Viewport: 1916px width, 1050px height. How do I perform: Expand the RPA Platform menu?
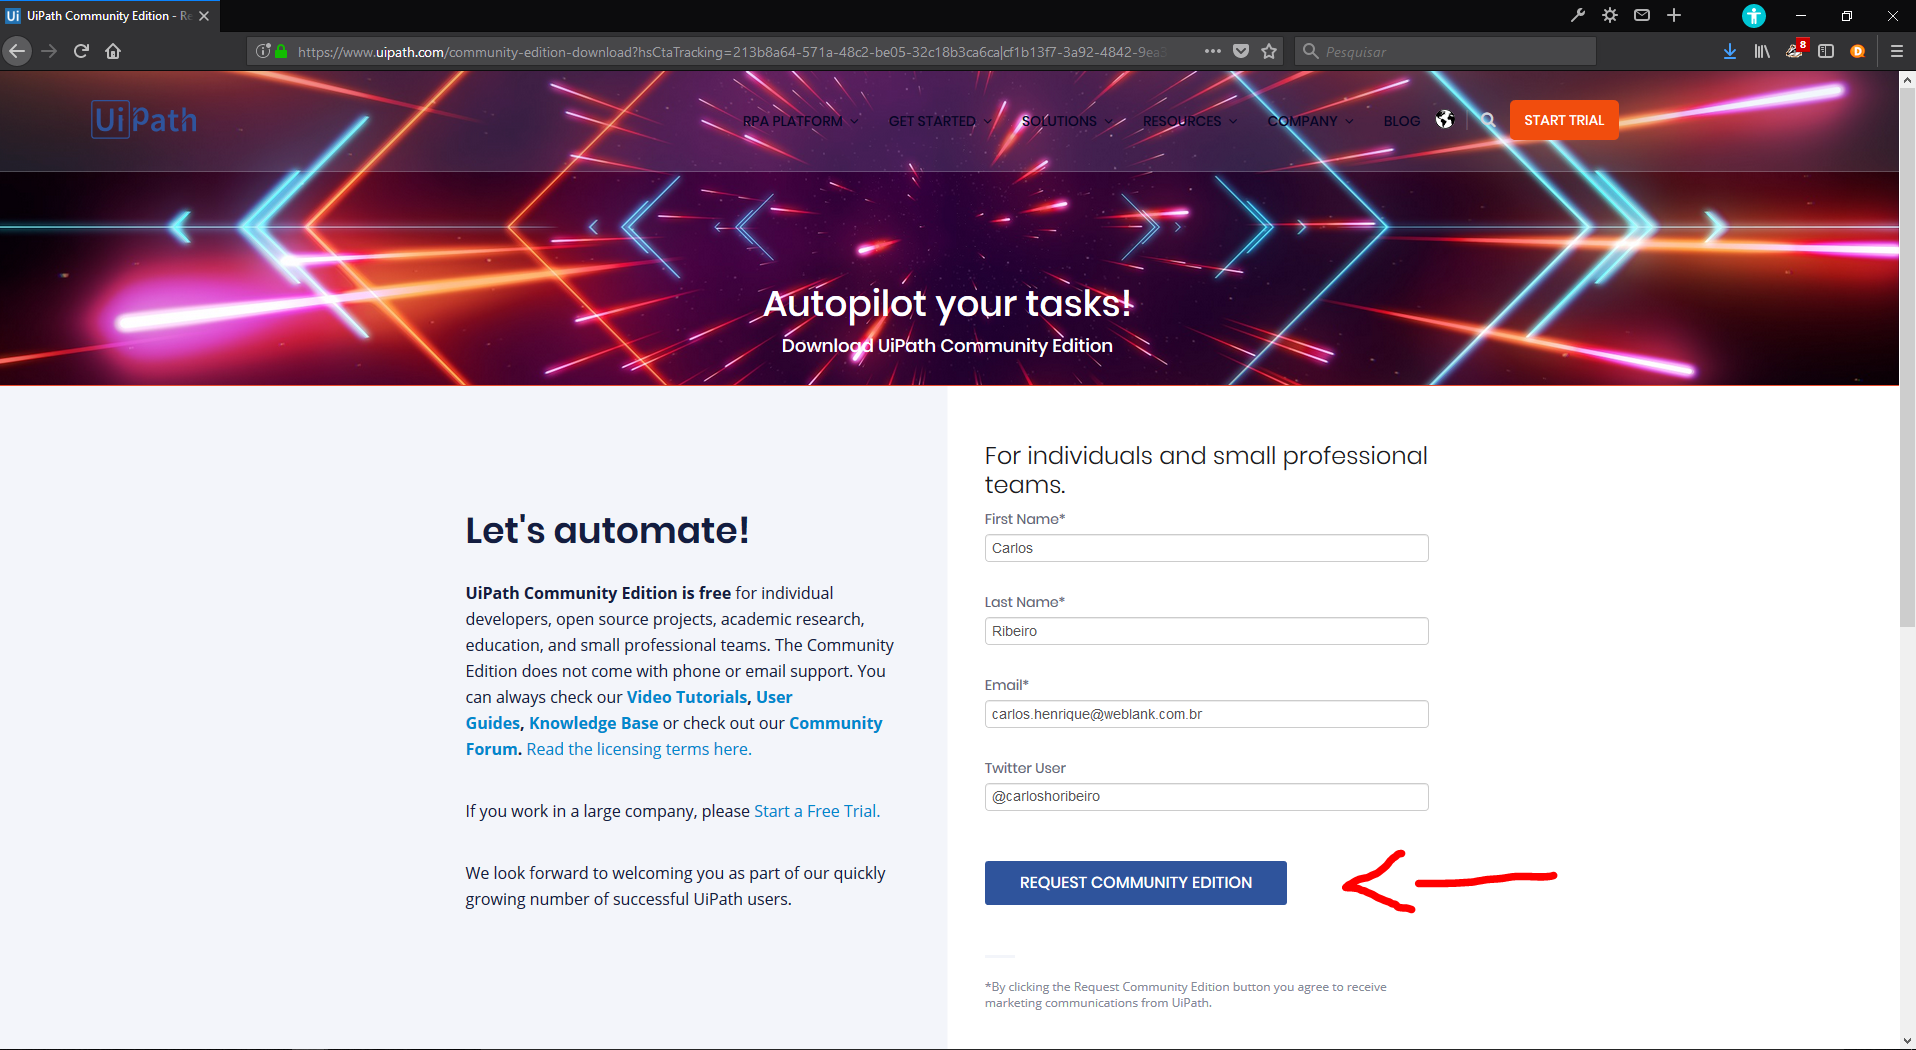coord(800,121)
